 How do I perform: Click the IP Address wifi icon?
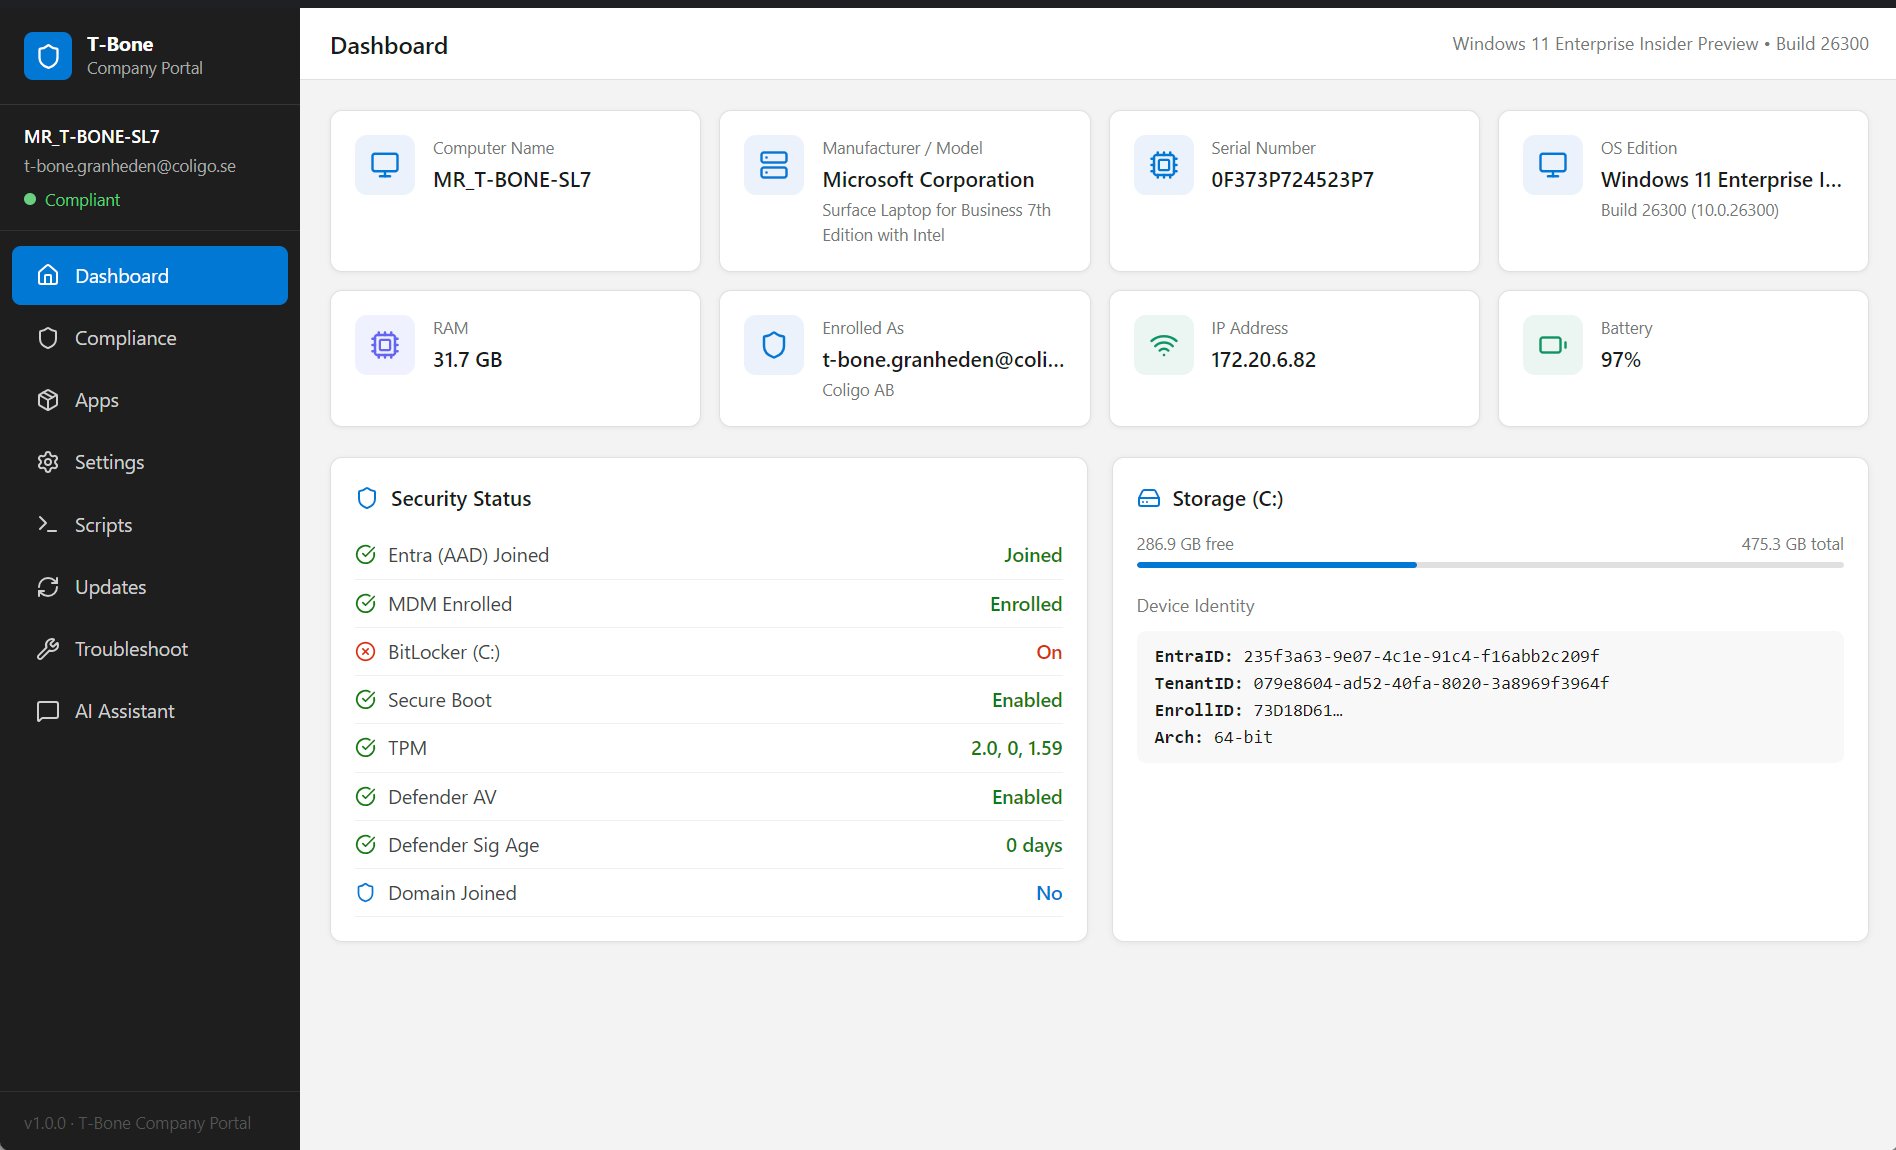[x=1163, y=345]
